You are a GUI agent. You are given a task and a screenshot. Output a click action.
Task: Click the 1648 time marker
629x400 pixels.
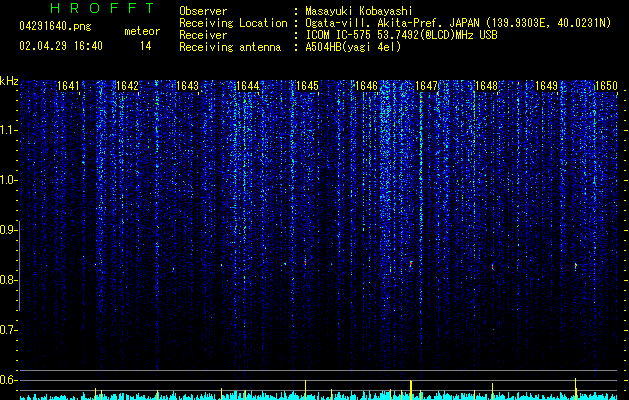(486, 86)
